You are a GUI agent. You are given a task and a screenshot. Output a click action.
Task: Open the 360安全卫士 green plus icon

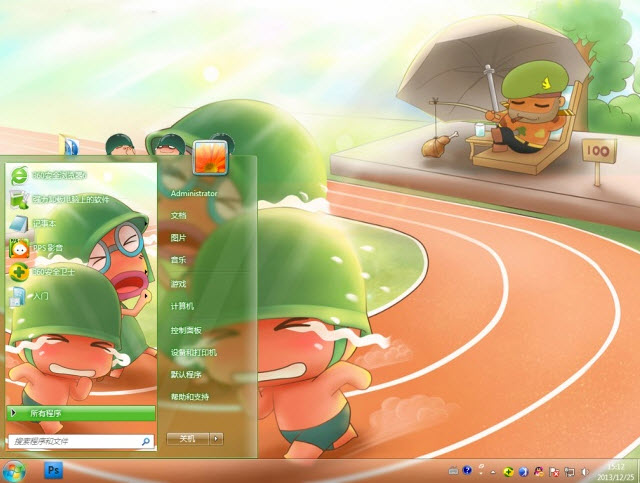pos(19,272)
